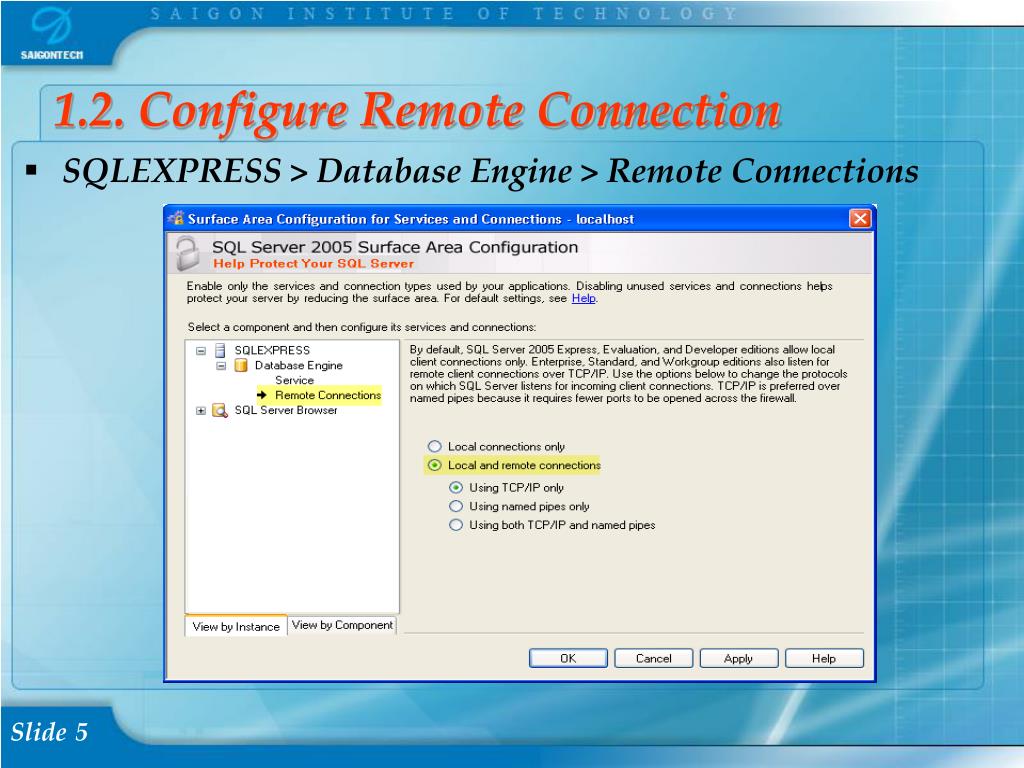Click the SaigonTech logo

click(x=52, y=33)
